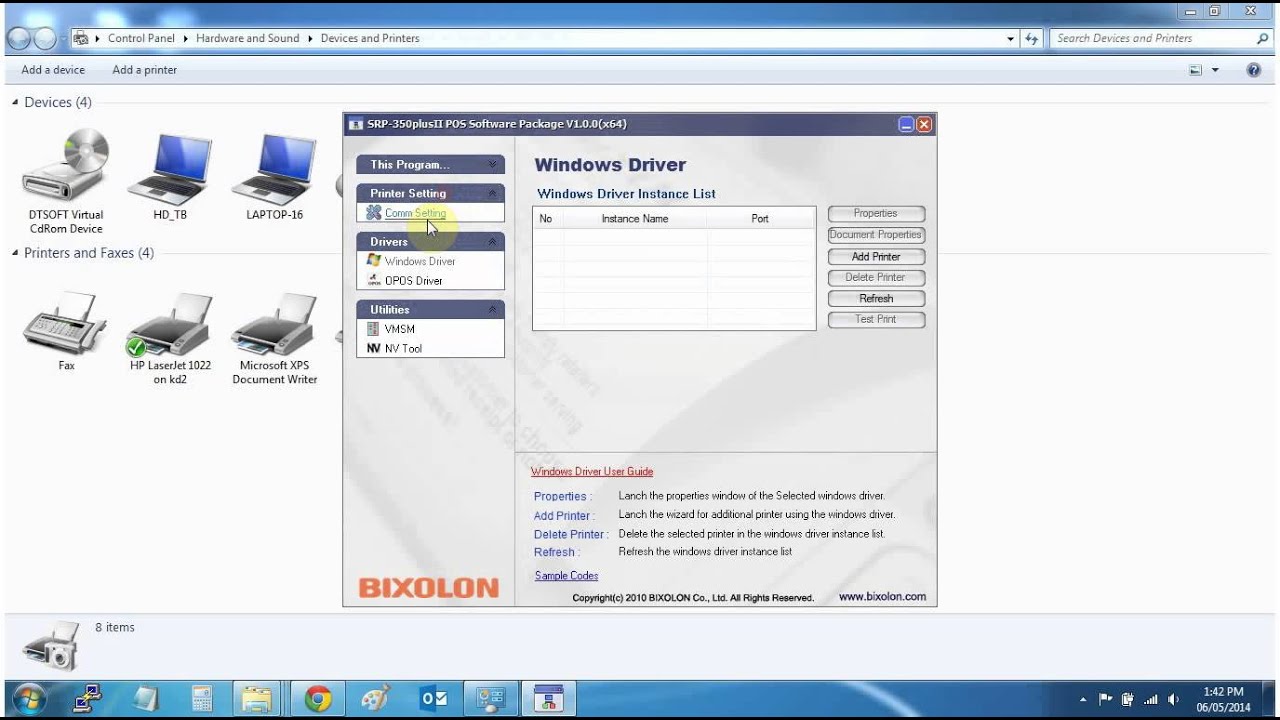Image resolution: width=1280 pixels, height=720 pixels.
Task: Minimize the SRP-350plusII software window
Action: click(906, 124)
